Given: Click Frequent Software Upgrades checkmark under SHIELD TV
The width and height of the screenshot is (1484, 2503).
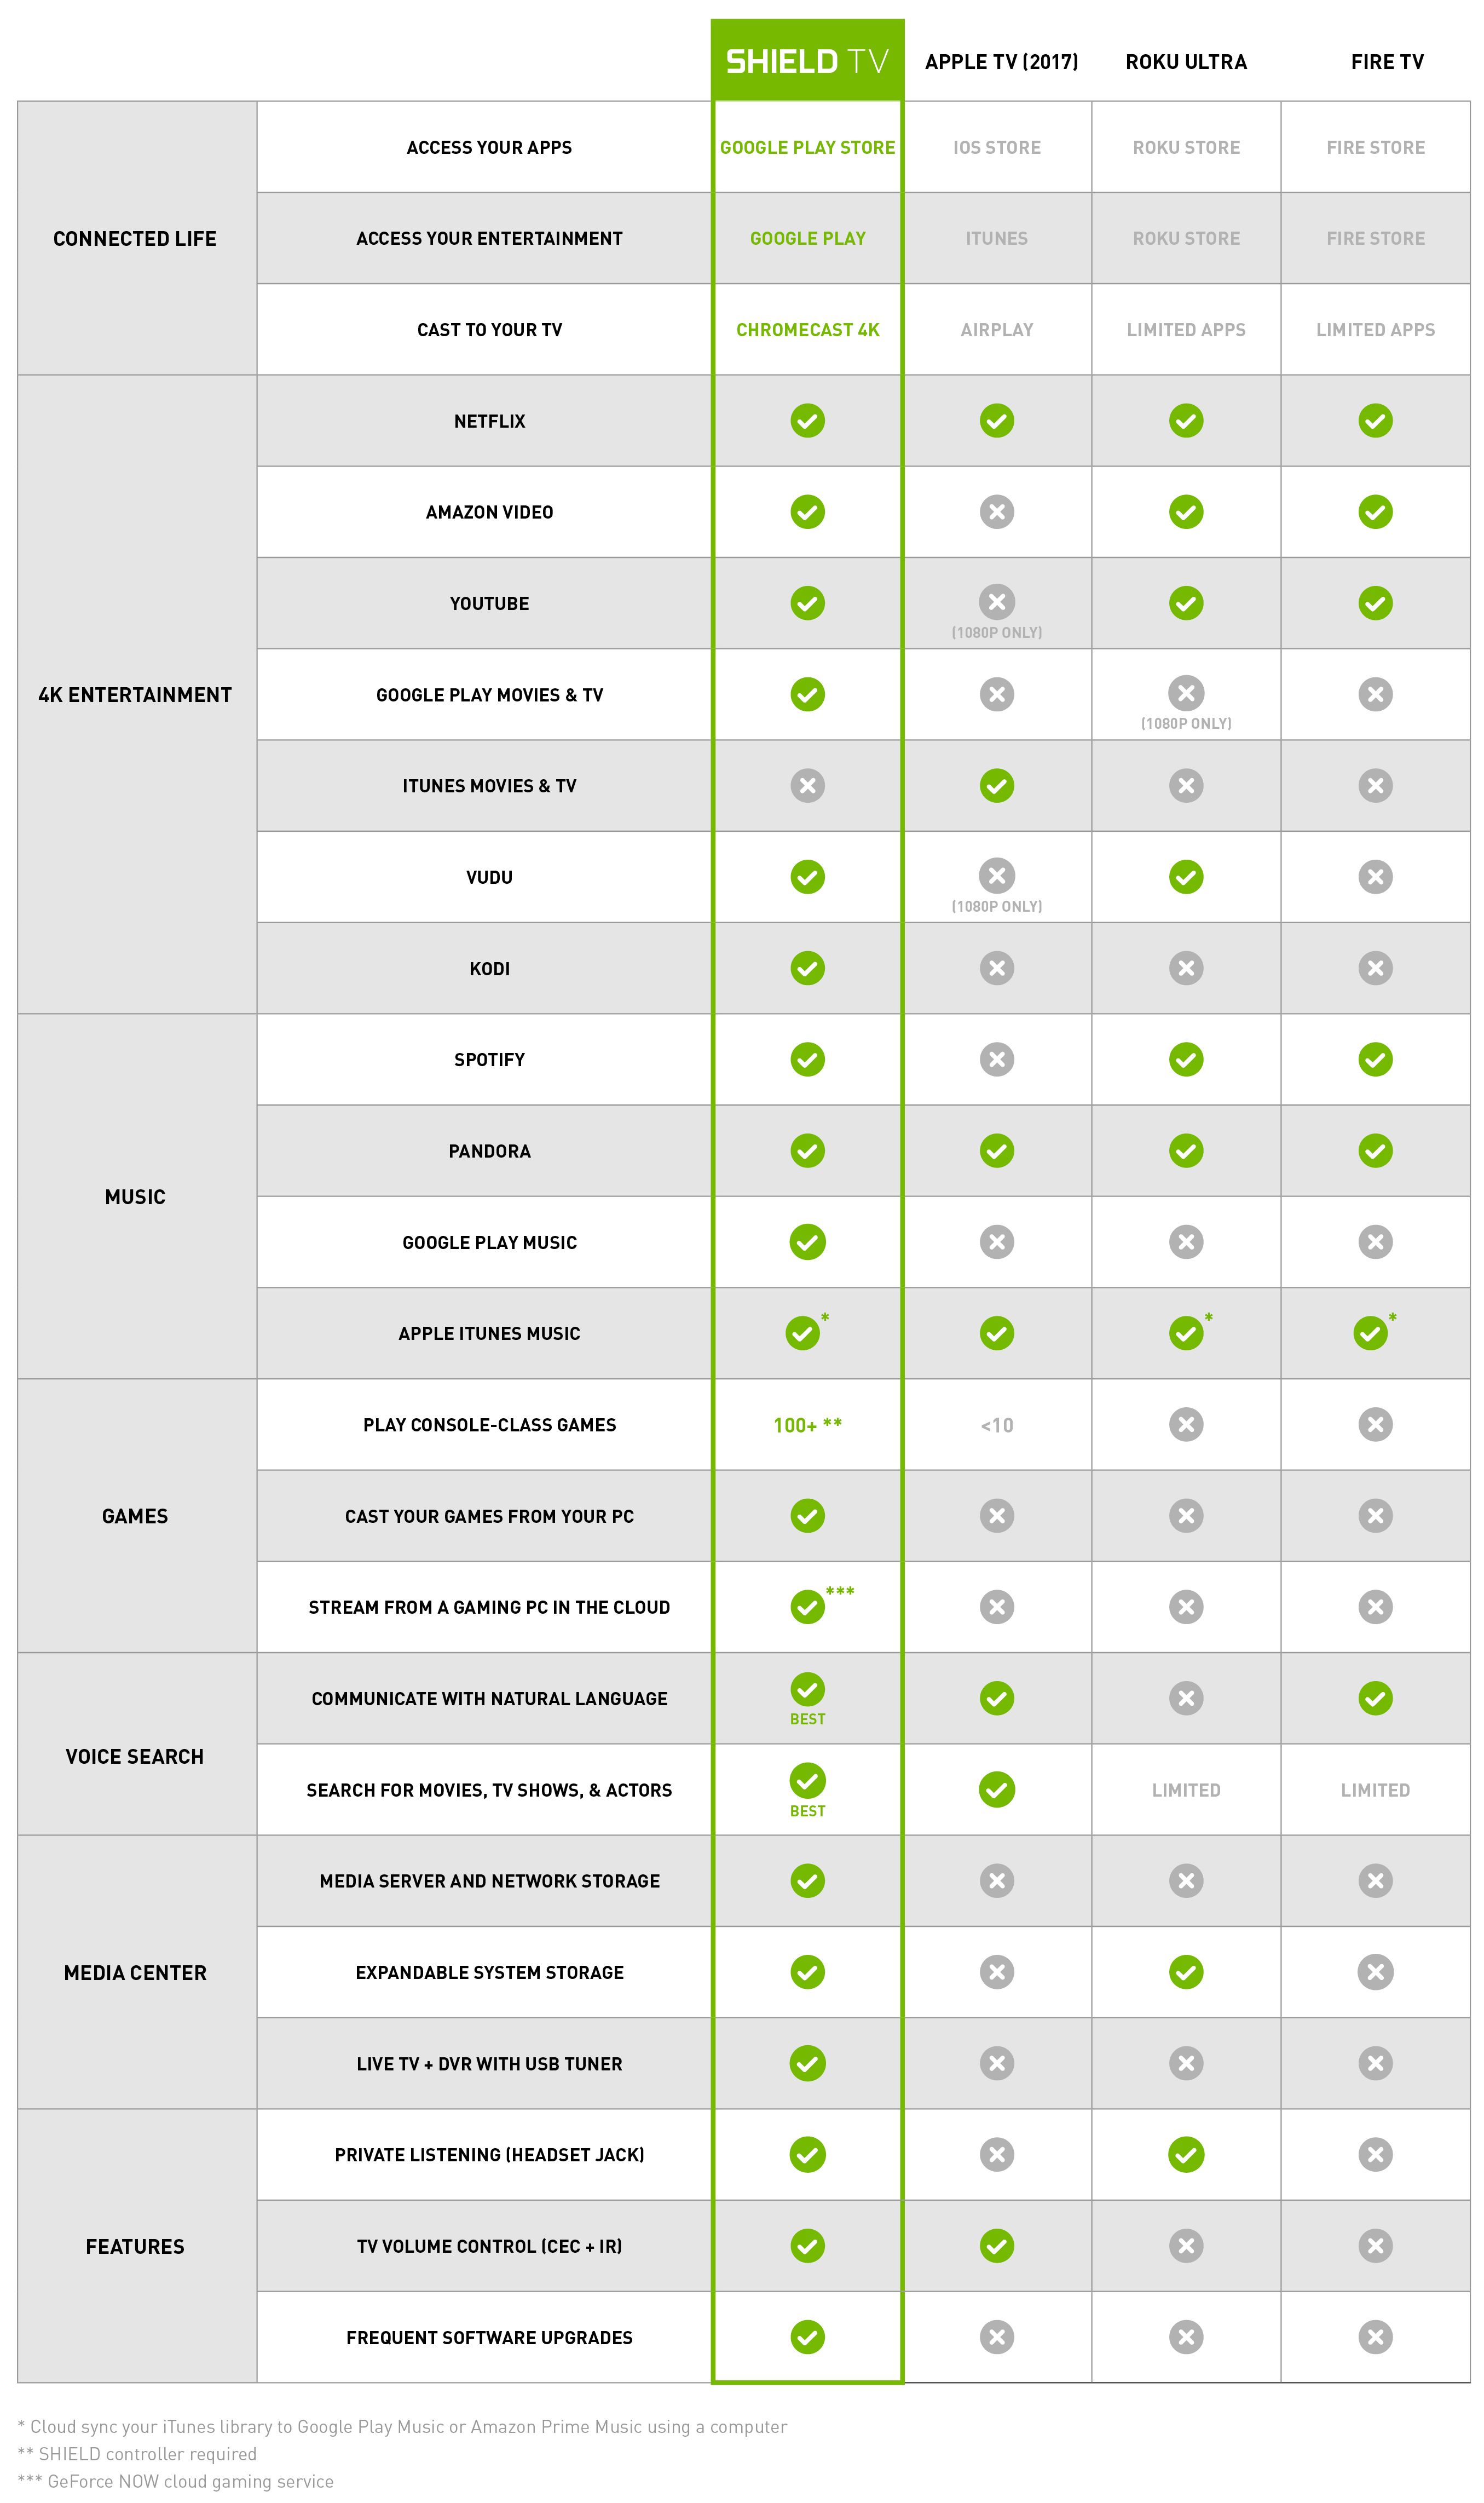Looking at the screenshot, I should coord(807,2337).
